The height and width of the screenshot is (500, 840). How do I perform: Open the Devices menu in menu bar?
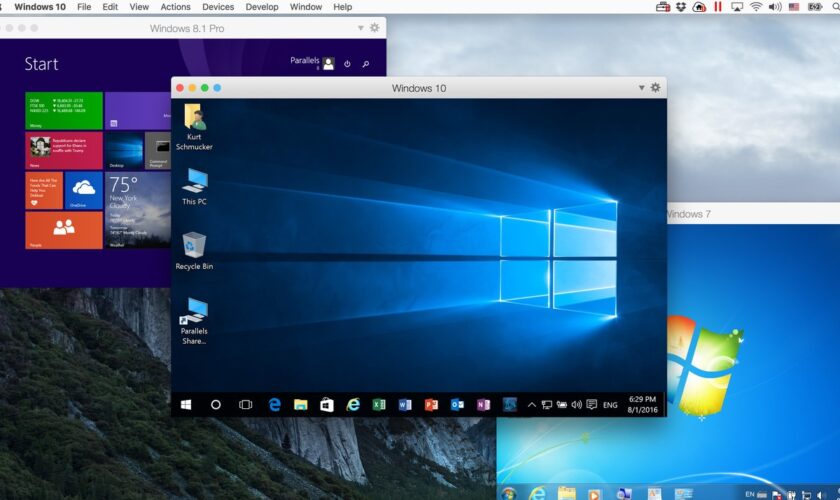[218, 7]
